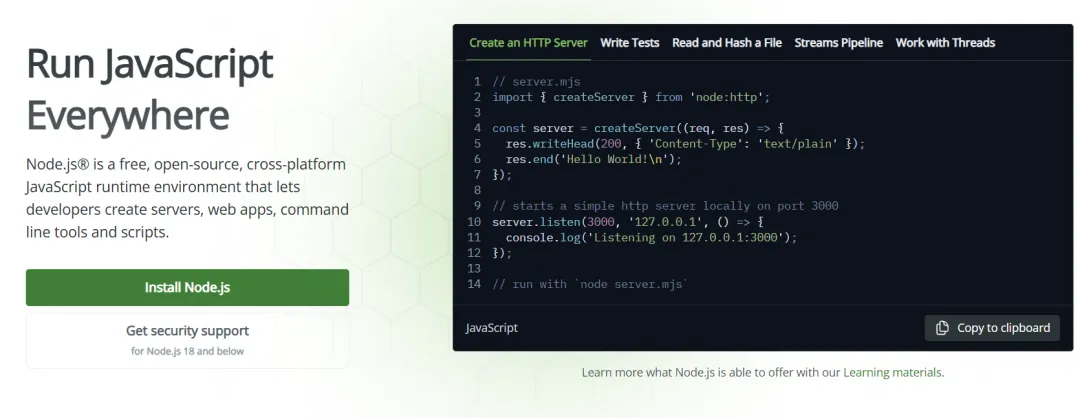This screenshot has width=1080, height=418.
Task: Click the 'for Node.js 18 and below' text
Action: 187,351
